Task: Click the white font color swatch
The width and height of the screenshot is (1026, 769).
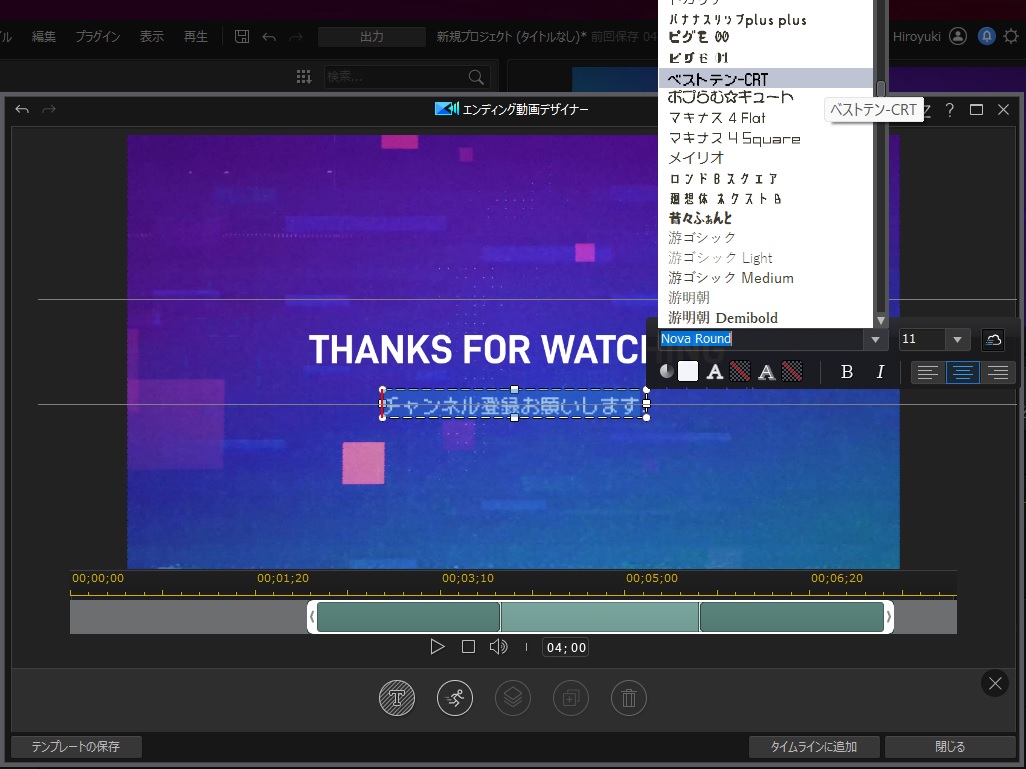Action: click(x=688, y=372)
